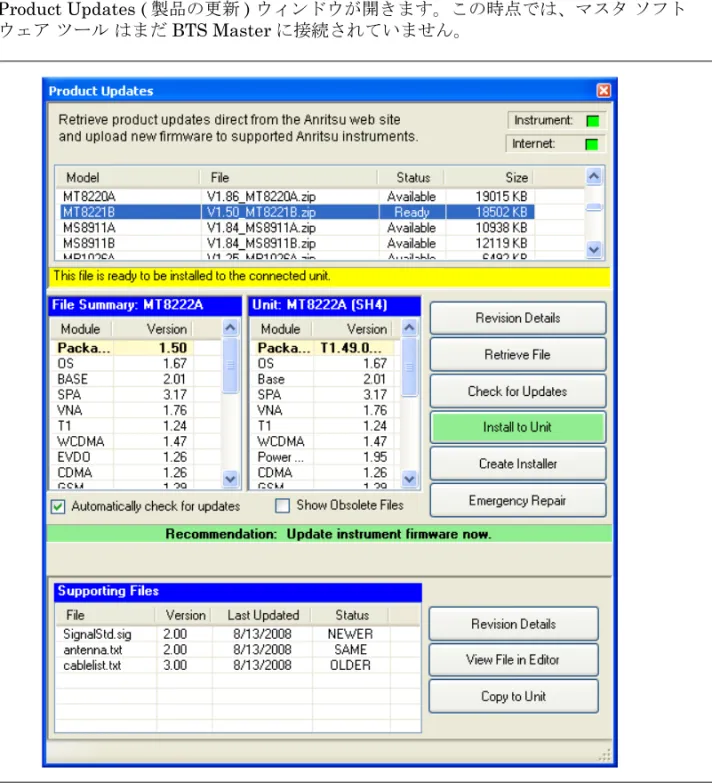Click the Check for Updates button
712x783 pixels.
[x=518, y=391]
